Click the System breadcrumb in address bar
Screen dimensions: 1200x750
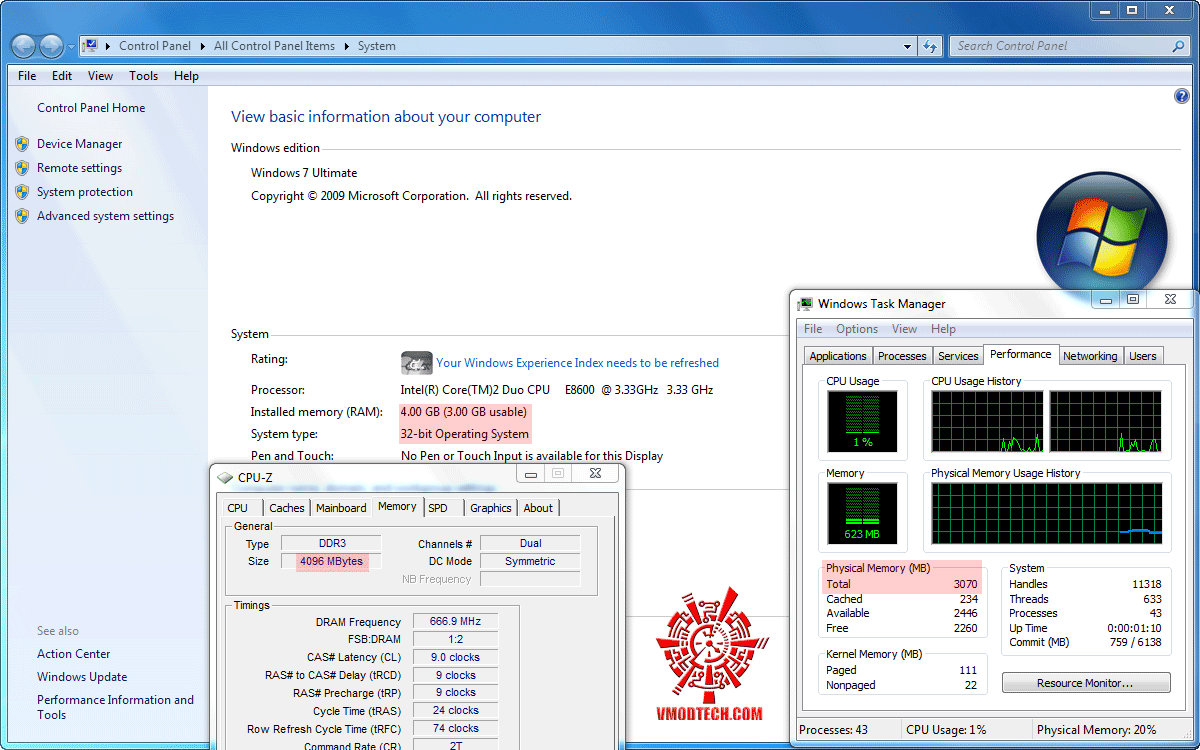(376, 46)
